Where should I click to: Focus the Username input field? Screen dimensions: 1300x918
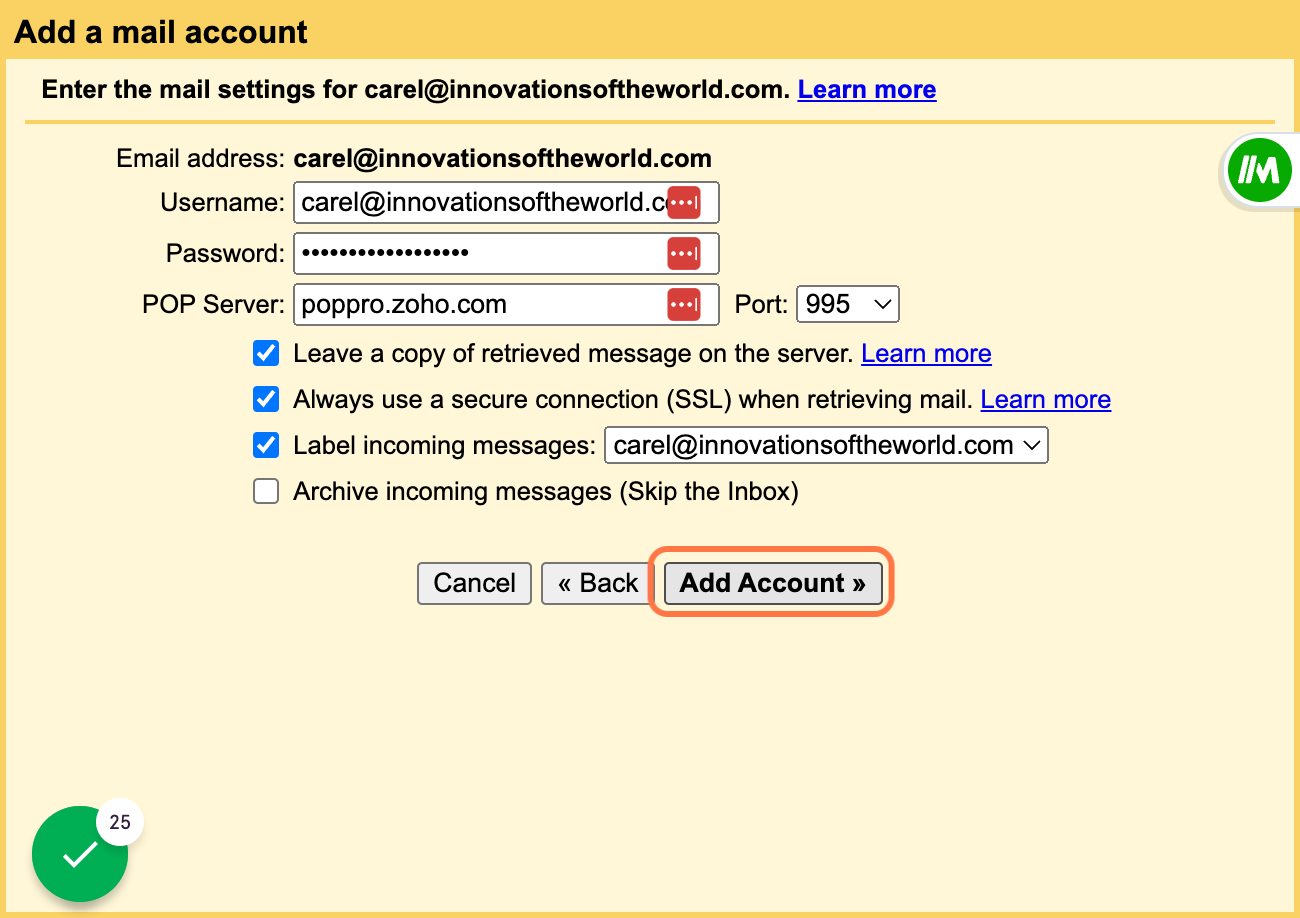[506, 202]
